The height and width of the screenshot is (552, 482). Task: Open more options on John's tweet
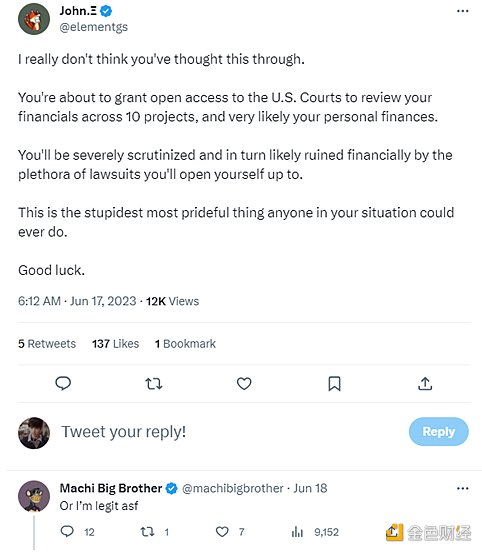click(462, 11)
